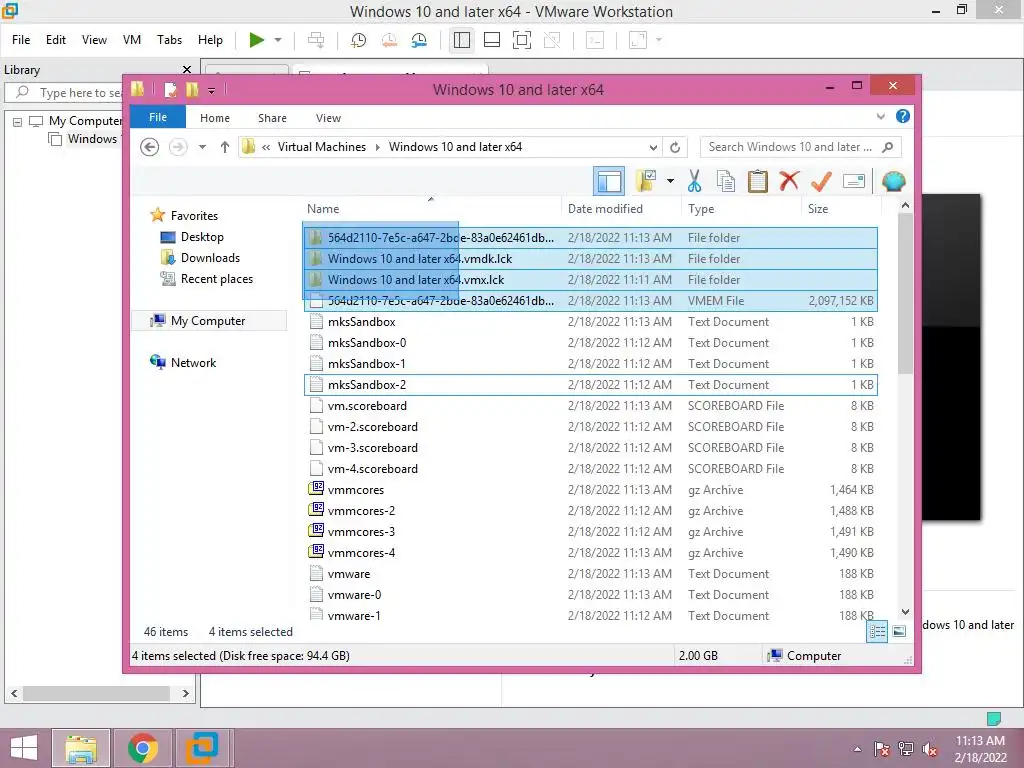Sort files by the Size column

coord(841,209)
